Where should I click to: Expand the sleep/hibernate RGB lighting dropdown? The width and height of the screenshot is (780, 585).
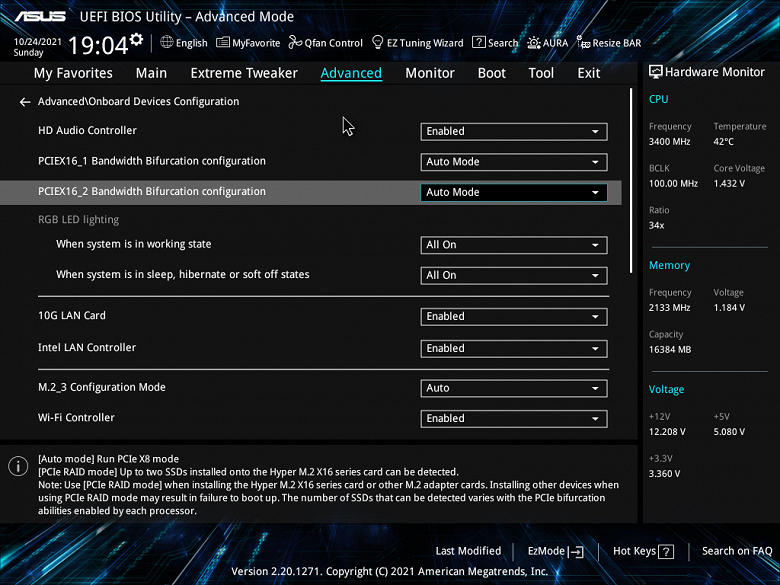click(514, 276)
